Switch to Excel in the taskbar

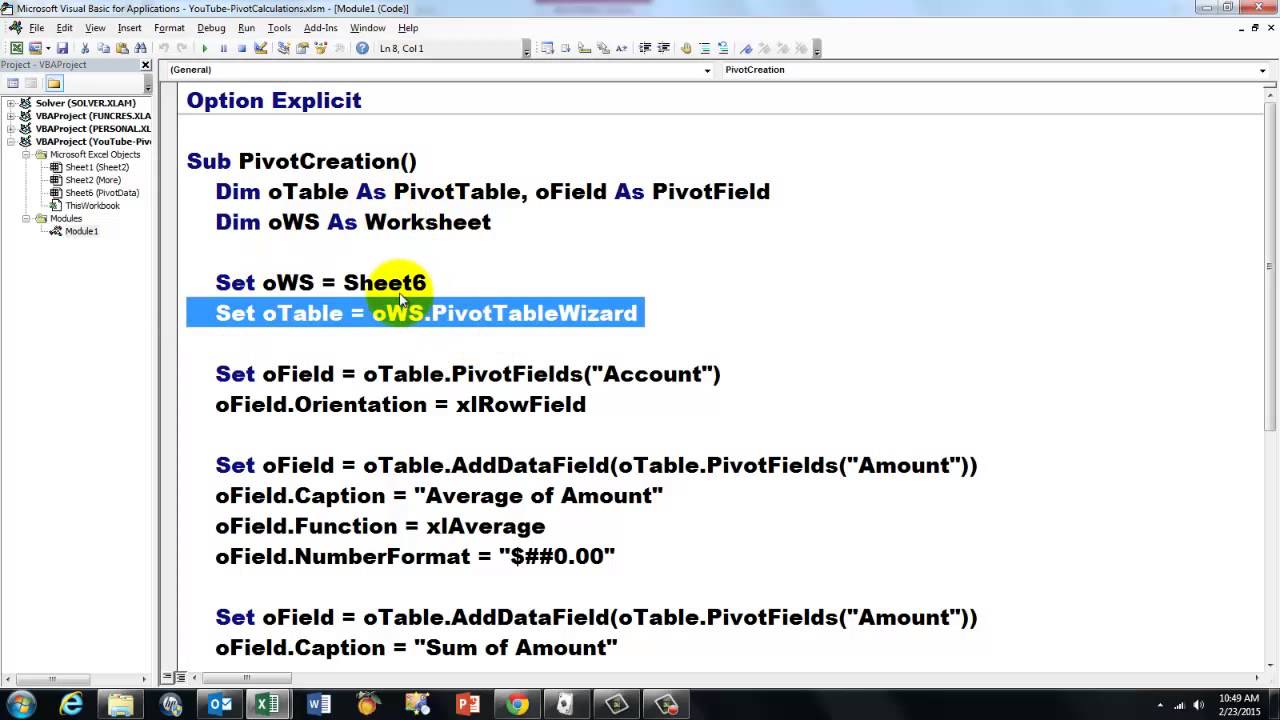click(268, 704)
